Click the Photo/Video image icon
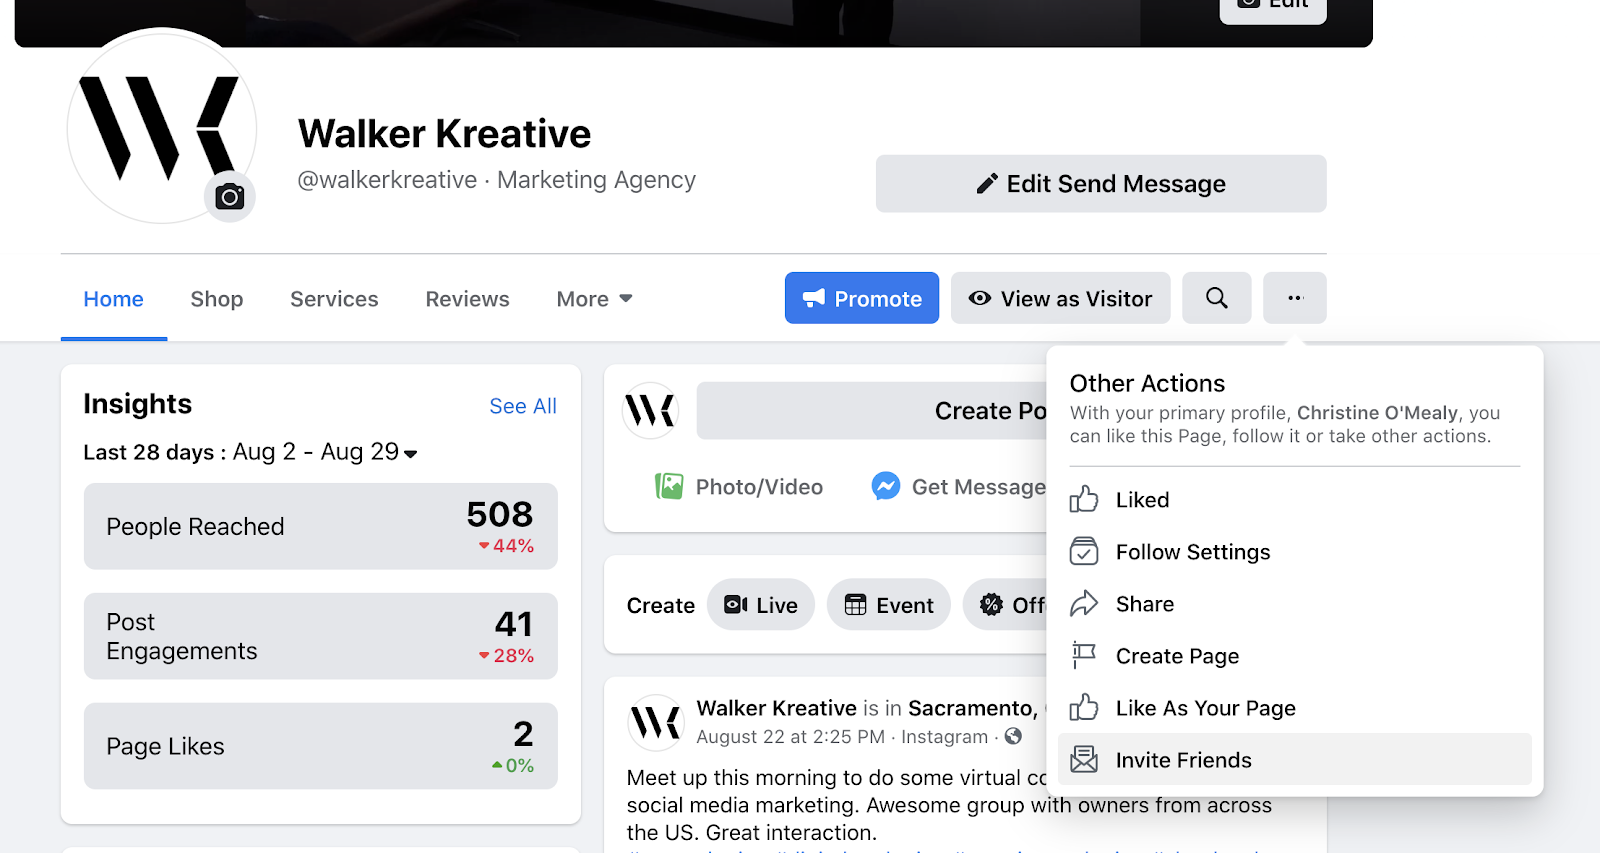 [669, 487]
